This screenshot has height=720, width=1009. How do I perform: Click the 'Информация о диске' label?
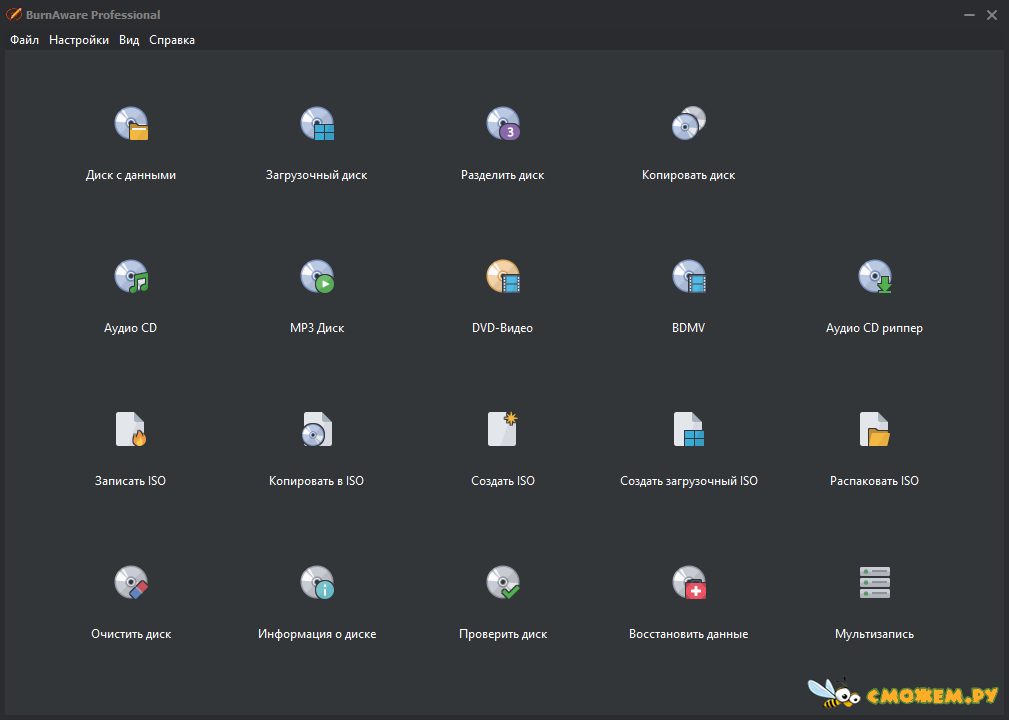coord(317,634)
